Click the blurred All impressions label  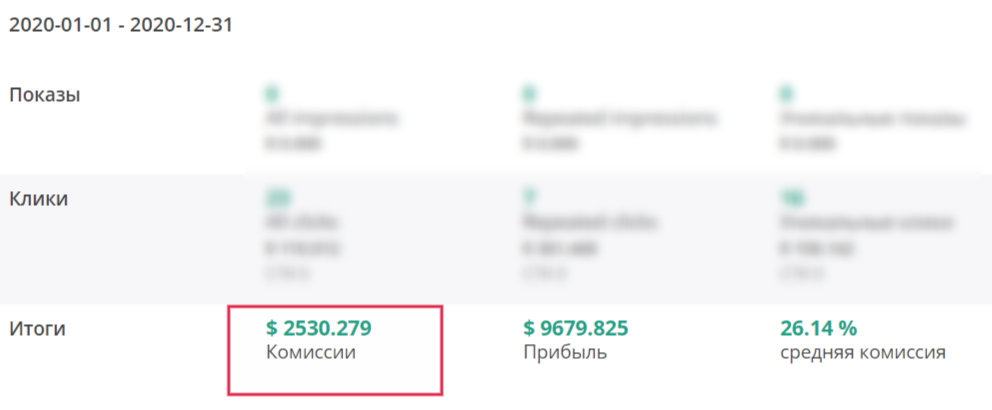pos(332,118)
